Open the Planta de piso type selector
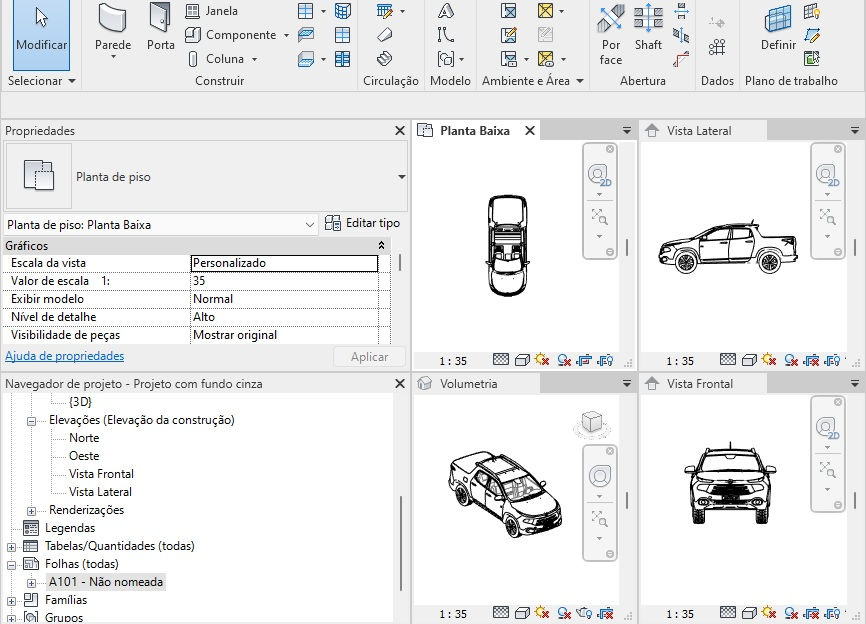The height and width of the screenshot is (624, 866). 402,177
